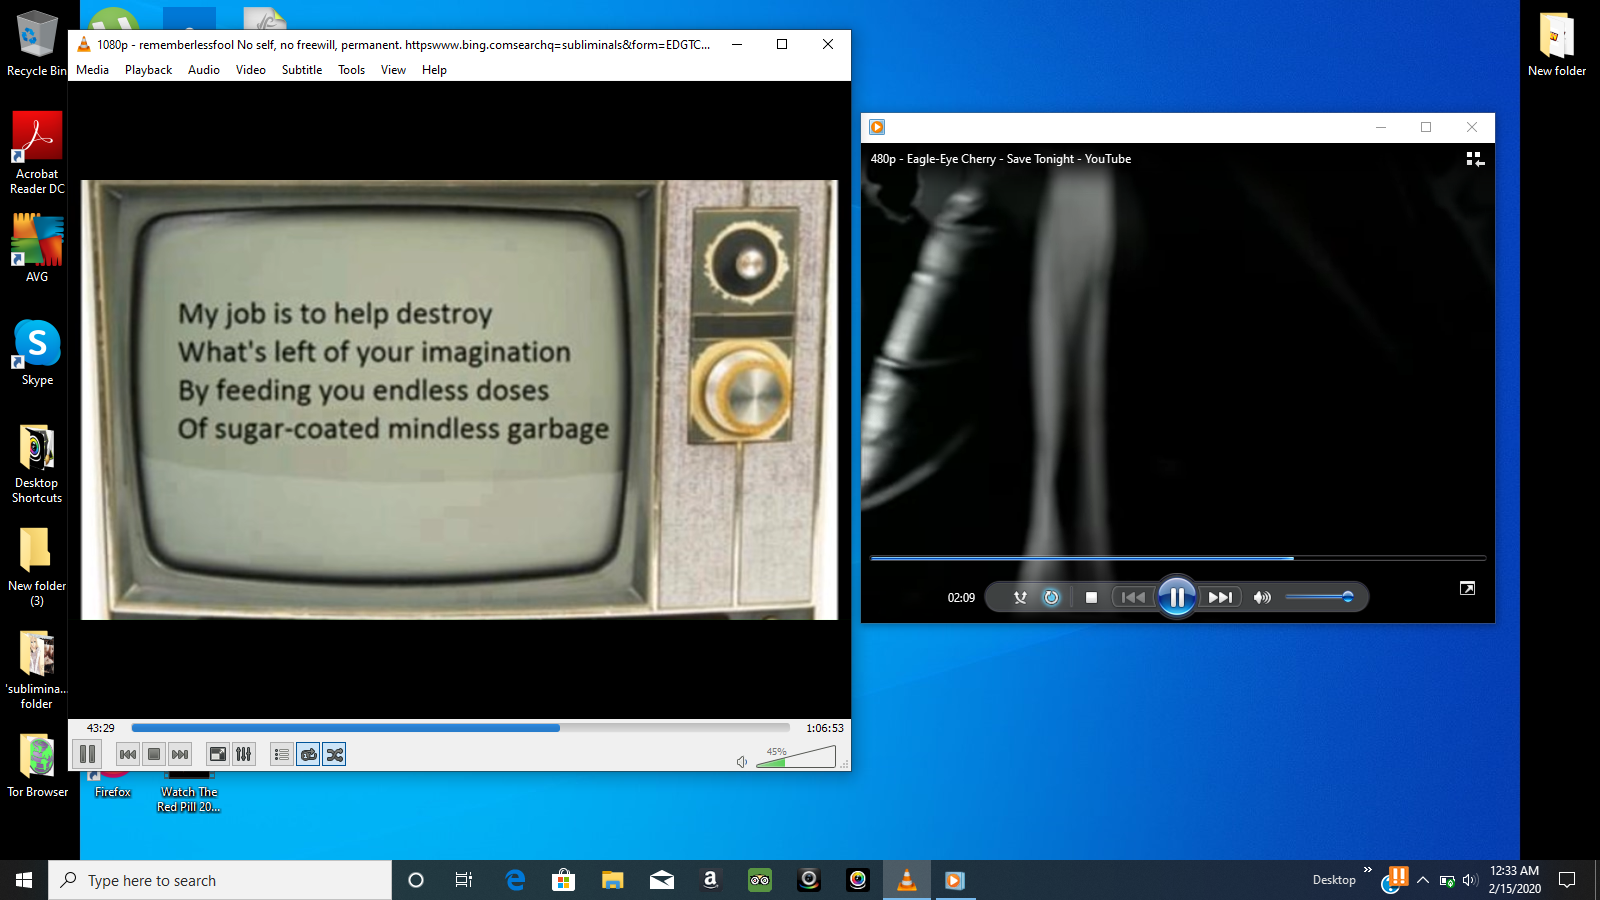The width and height of the screenshot is (1600, 900).
Task: Open Windows Start menu
Action: tap(24, 880)
